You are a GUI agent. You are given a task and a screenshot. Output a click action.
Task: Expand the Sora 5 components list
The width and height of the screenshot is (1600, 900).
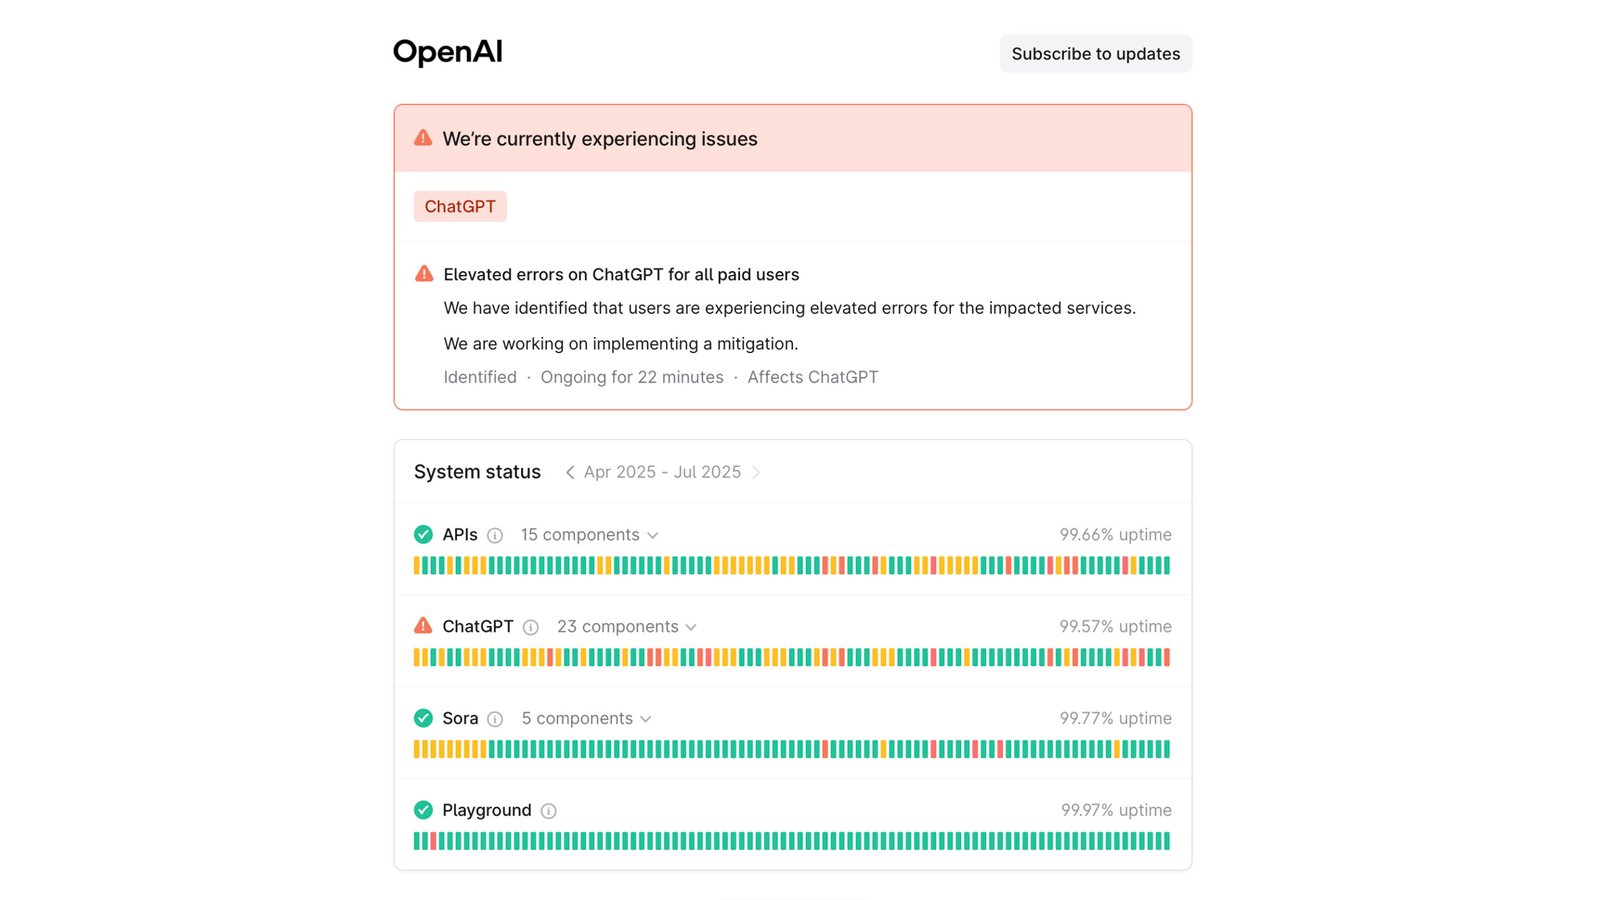pos(586,719)
